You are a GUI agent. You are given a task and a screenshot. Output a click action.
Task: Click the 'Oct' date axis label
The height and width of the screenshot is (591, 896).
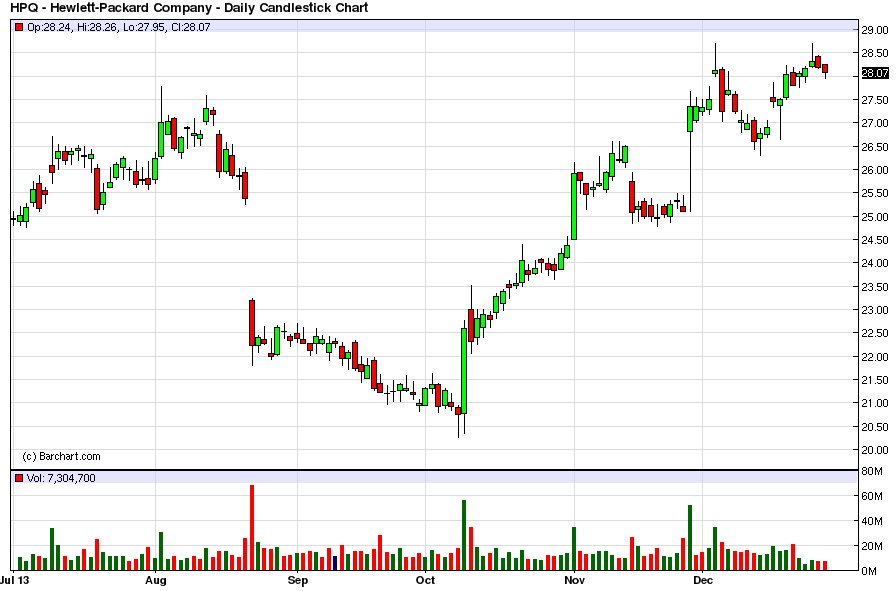click(x=425, y=580)
